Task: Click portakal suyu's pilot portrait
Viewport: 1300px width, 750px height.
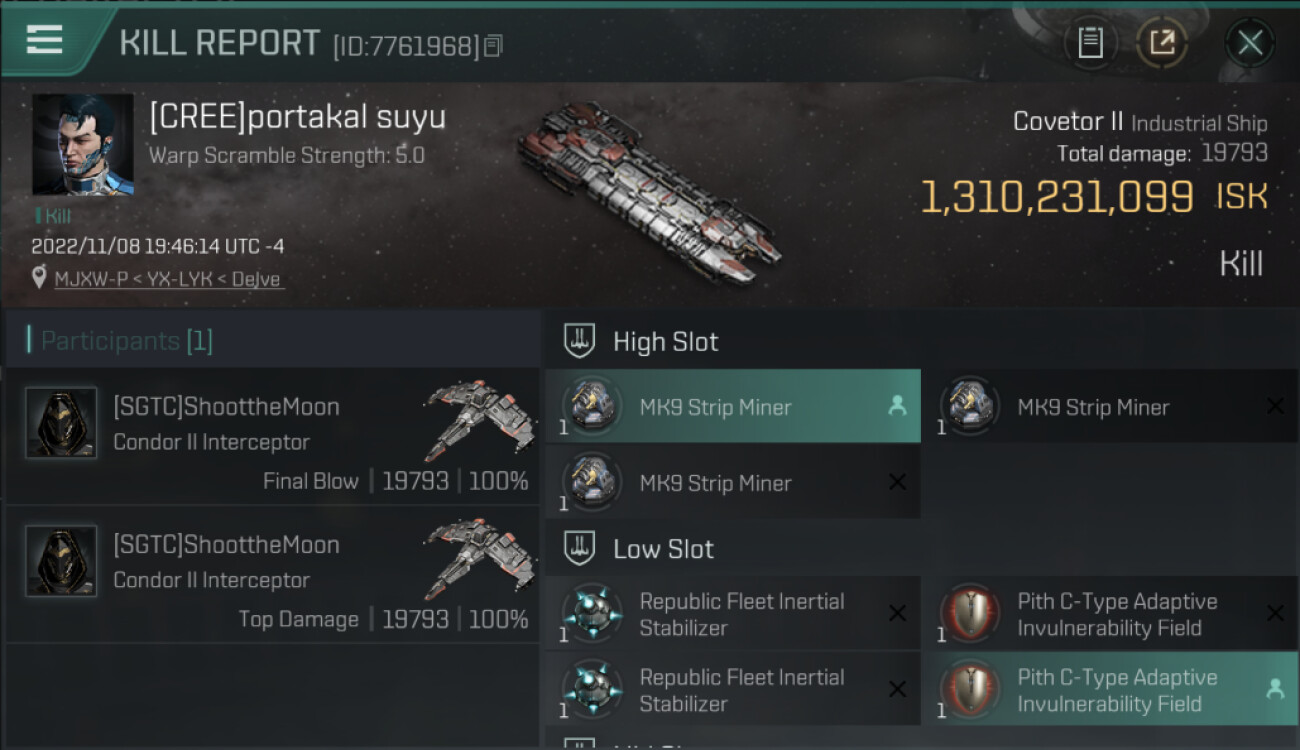Action: pyautogui.click(x=82, y=145)
